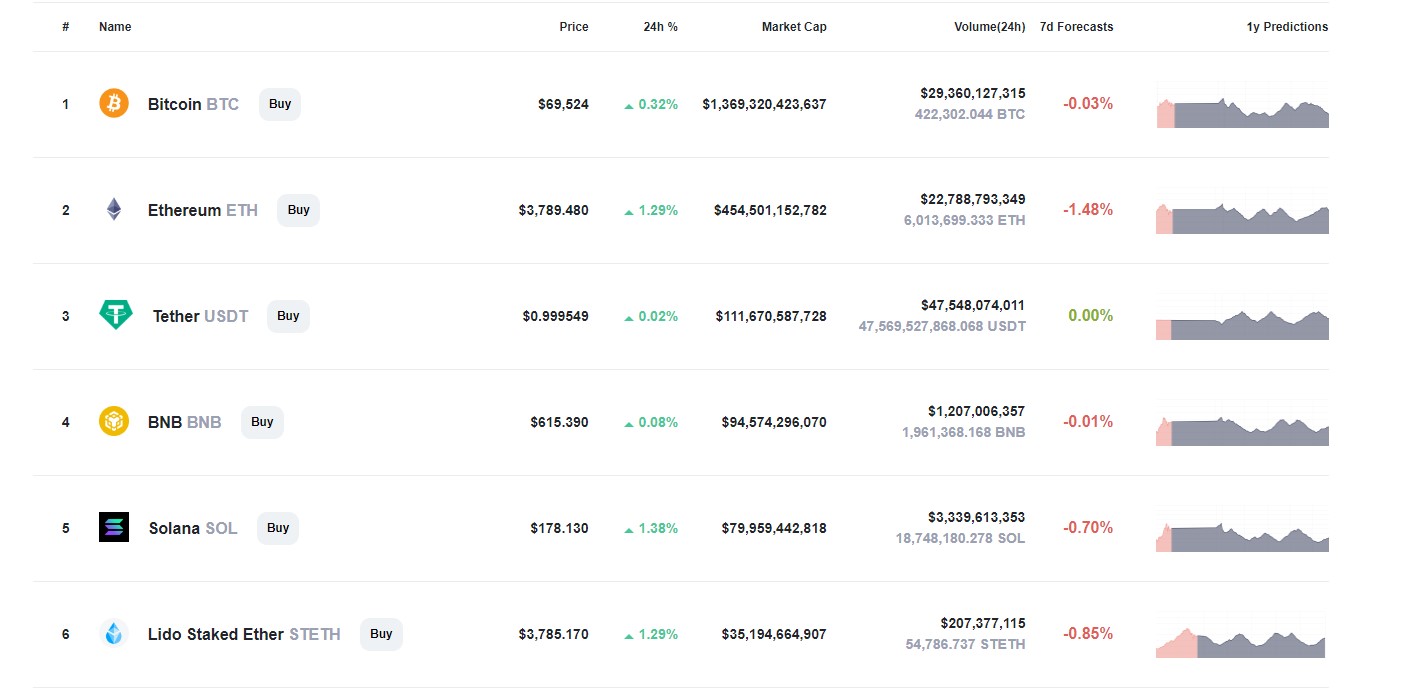Click the Buy button for Solana

(x=277, y=528)
